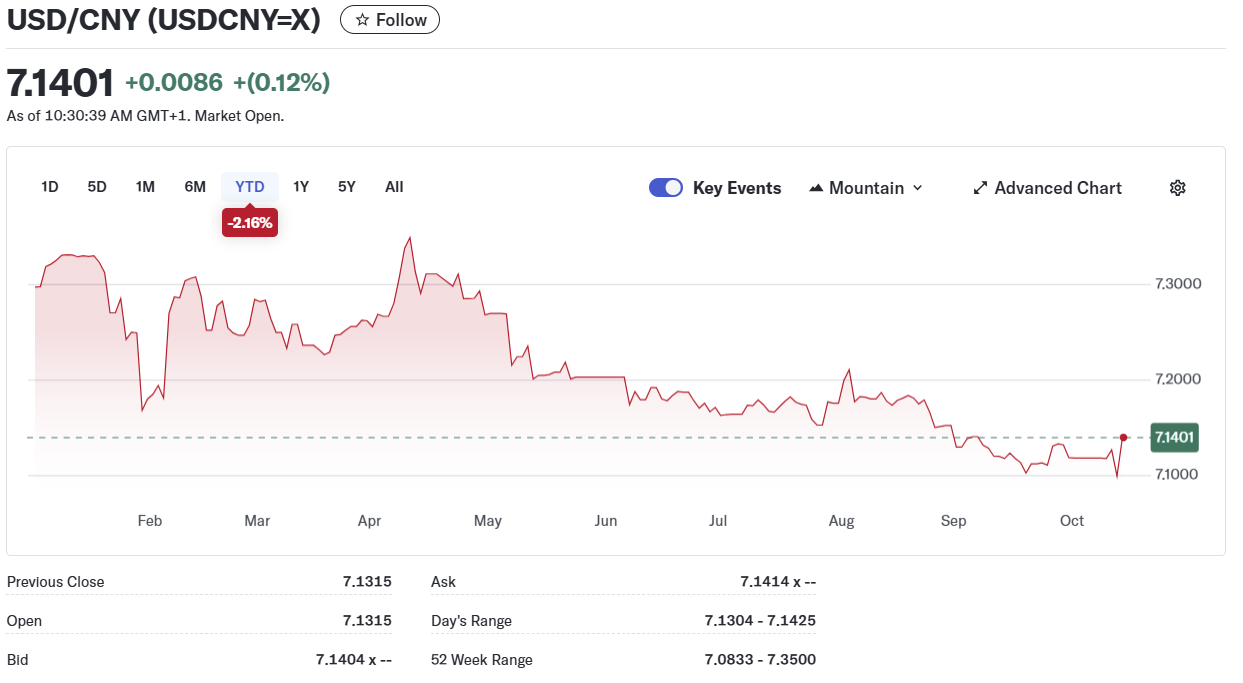
Task: Switch chart to 1Y range
Action: coord(301,187)
